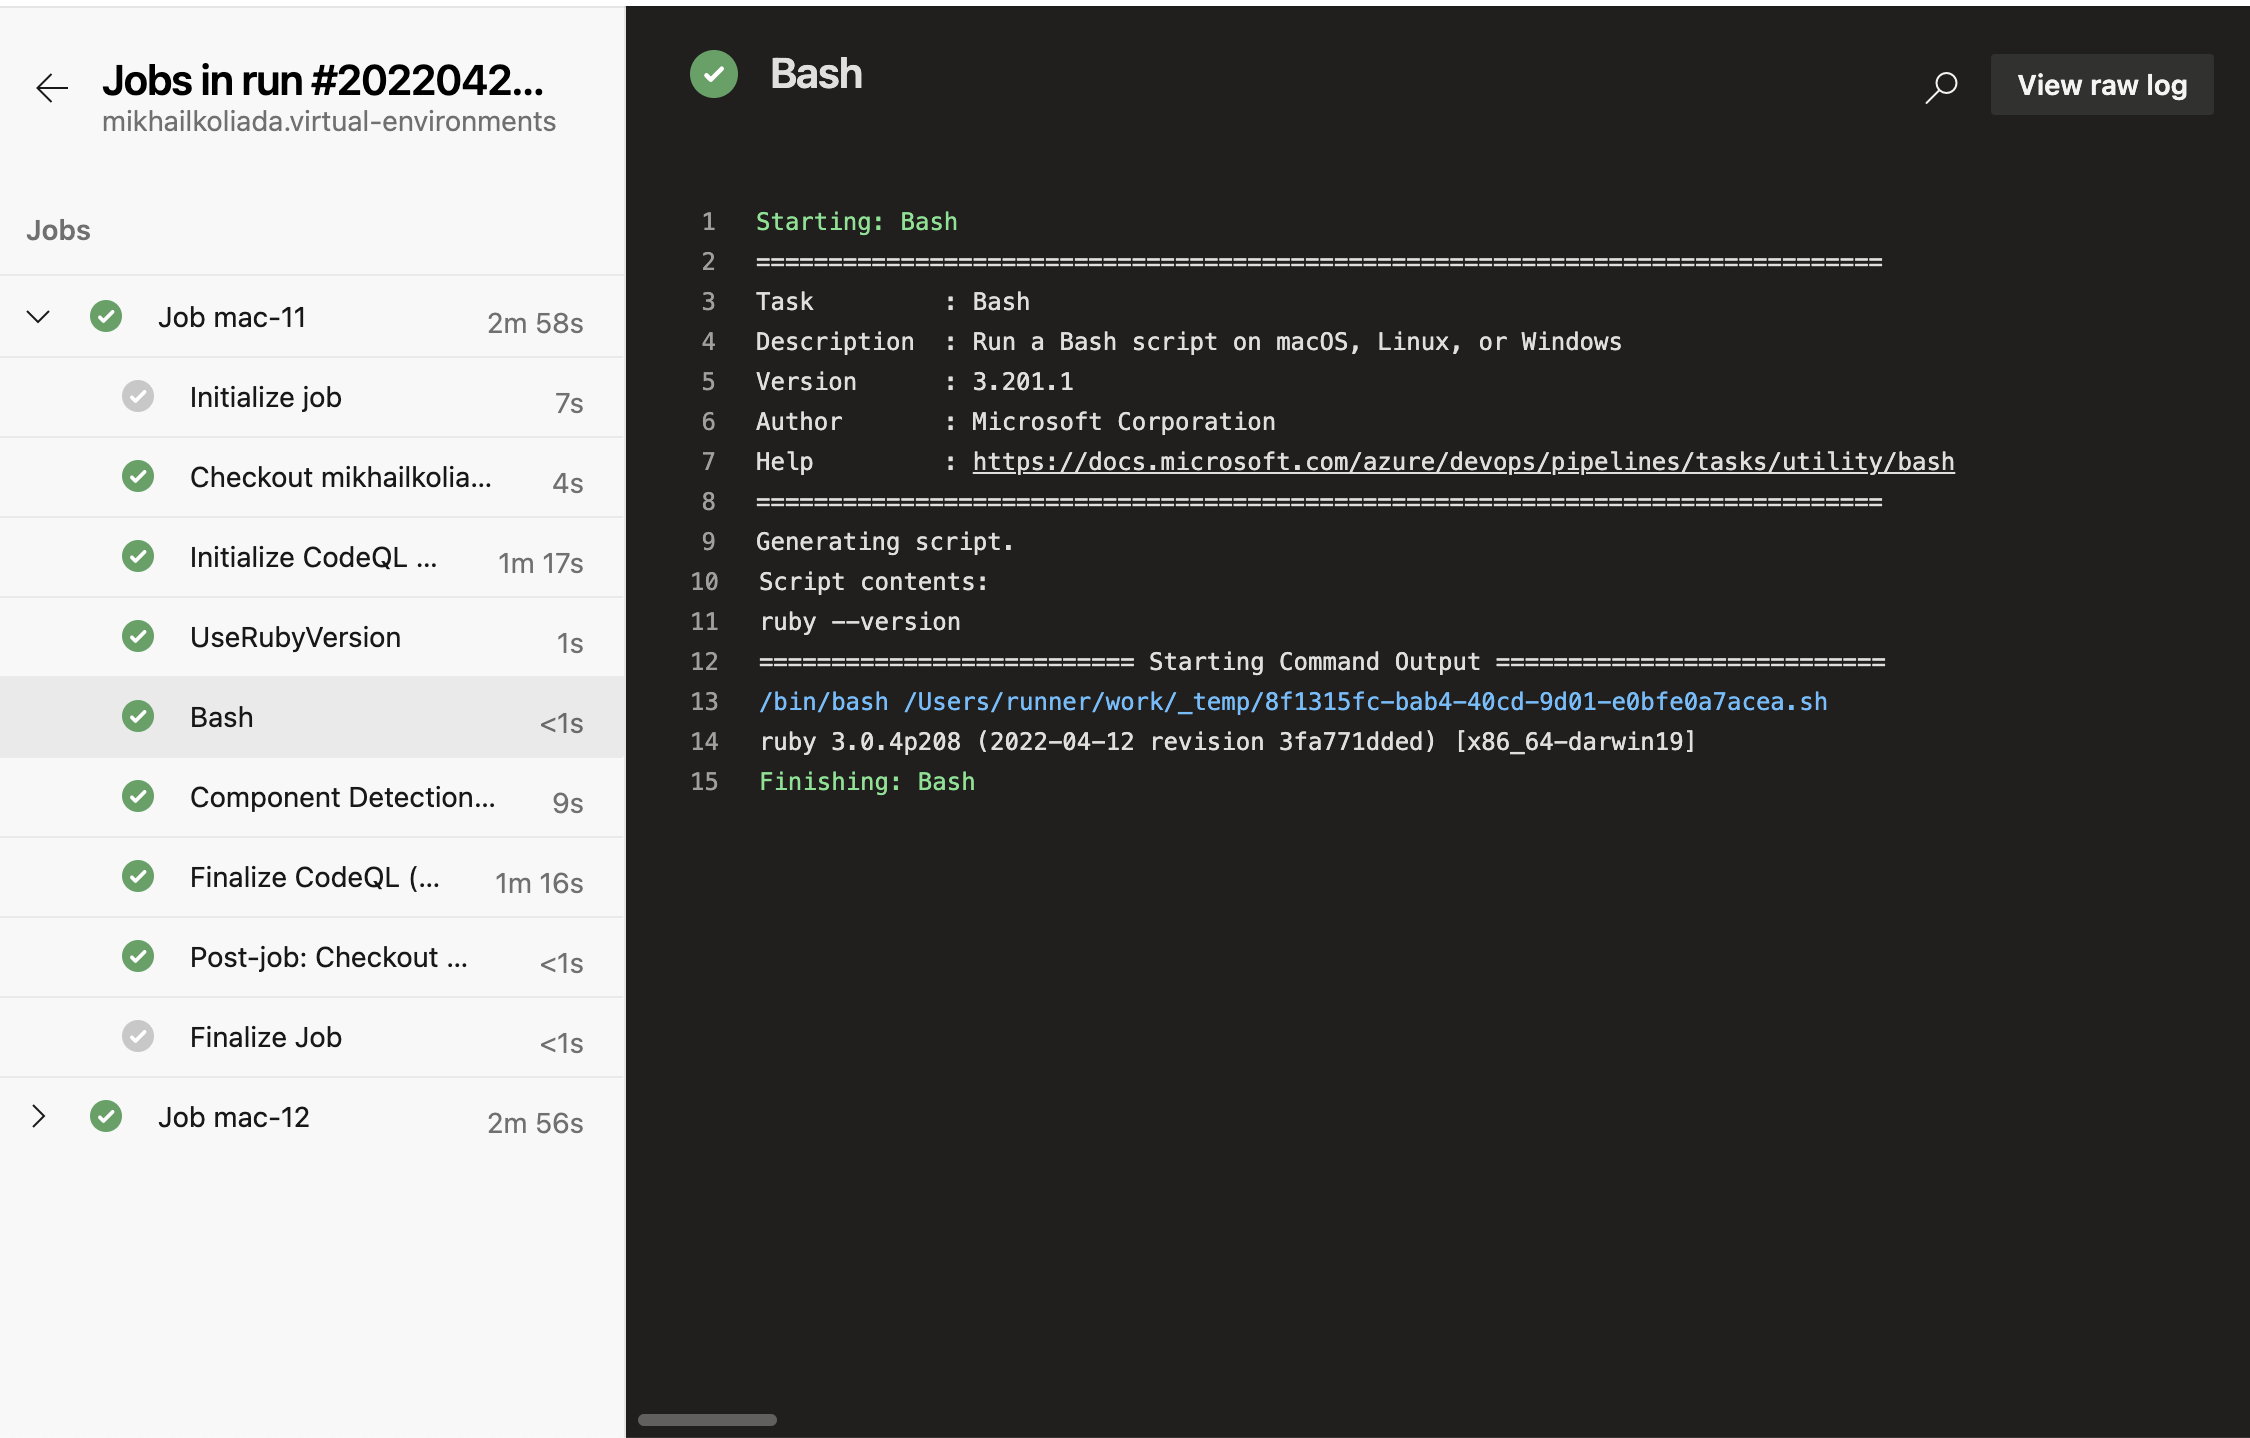Click the gray check icon beside Finalize Job

point(137,1037)
